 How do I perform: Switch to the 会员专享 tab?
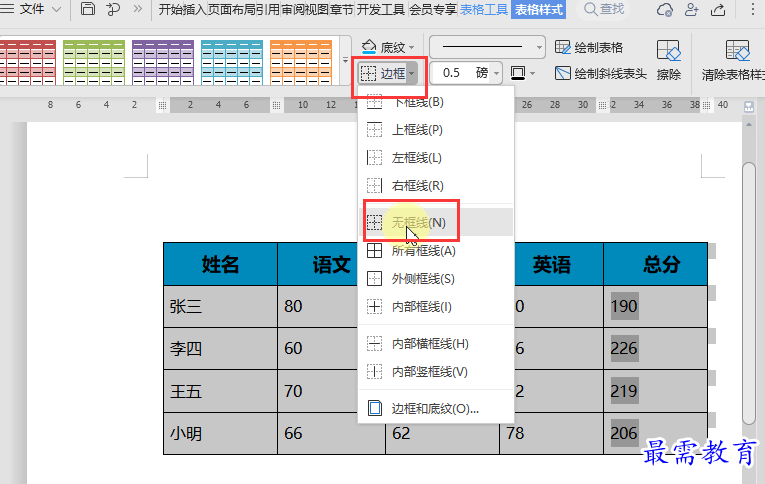[433, 9]
